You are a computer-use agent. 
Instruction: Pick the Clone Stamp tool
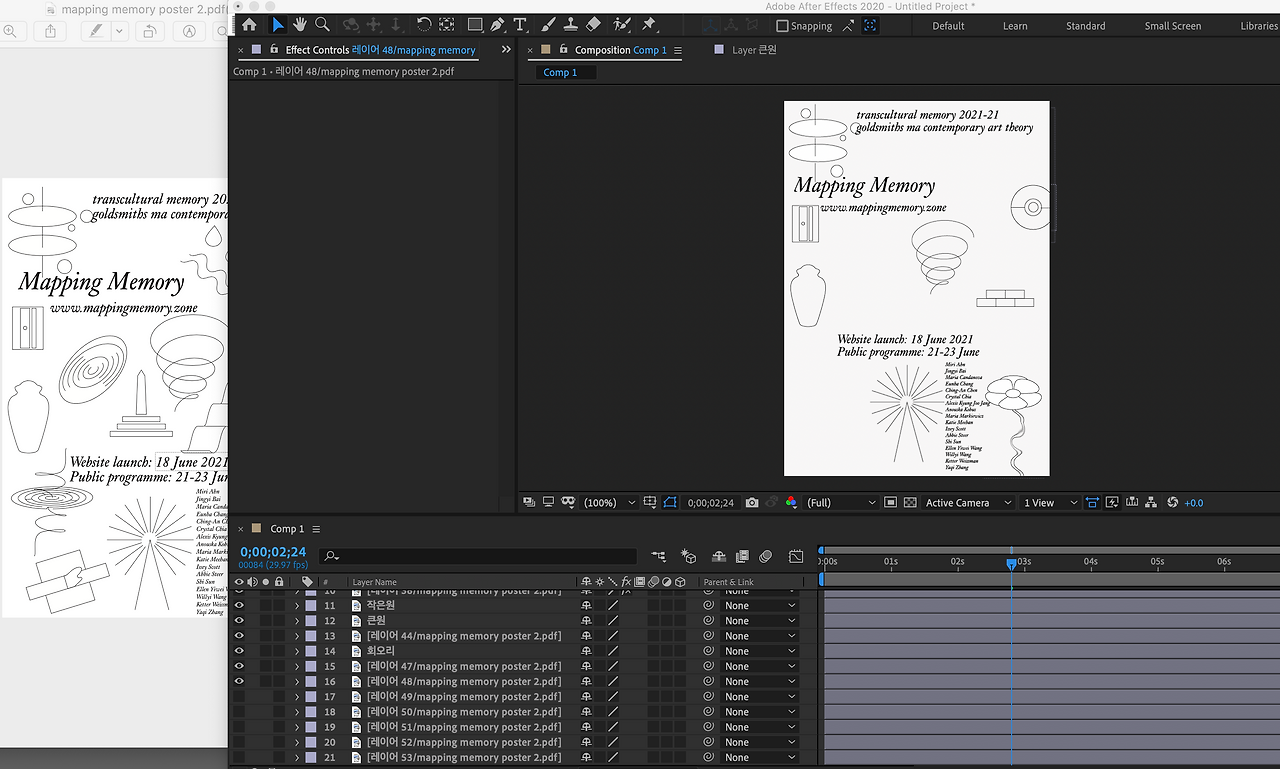tap(570, 24)
